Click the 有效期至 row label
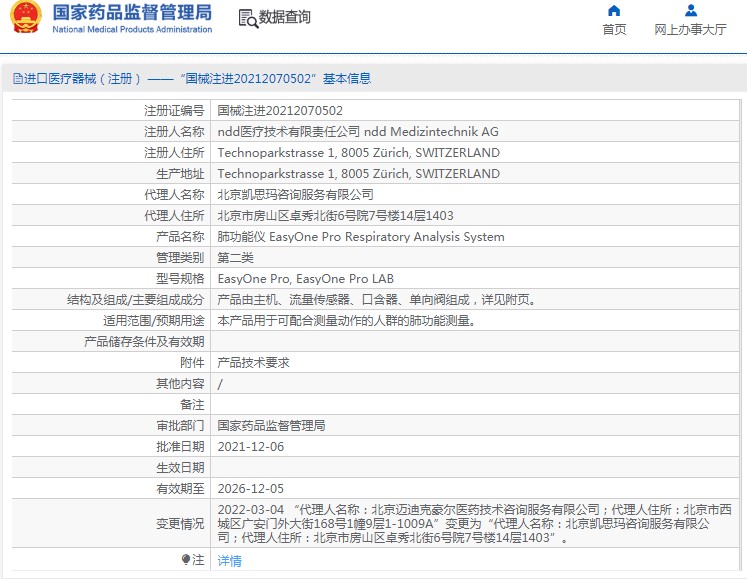 (180, 488)
